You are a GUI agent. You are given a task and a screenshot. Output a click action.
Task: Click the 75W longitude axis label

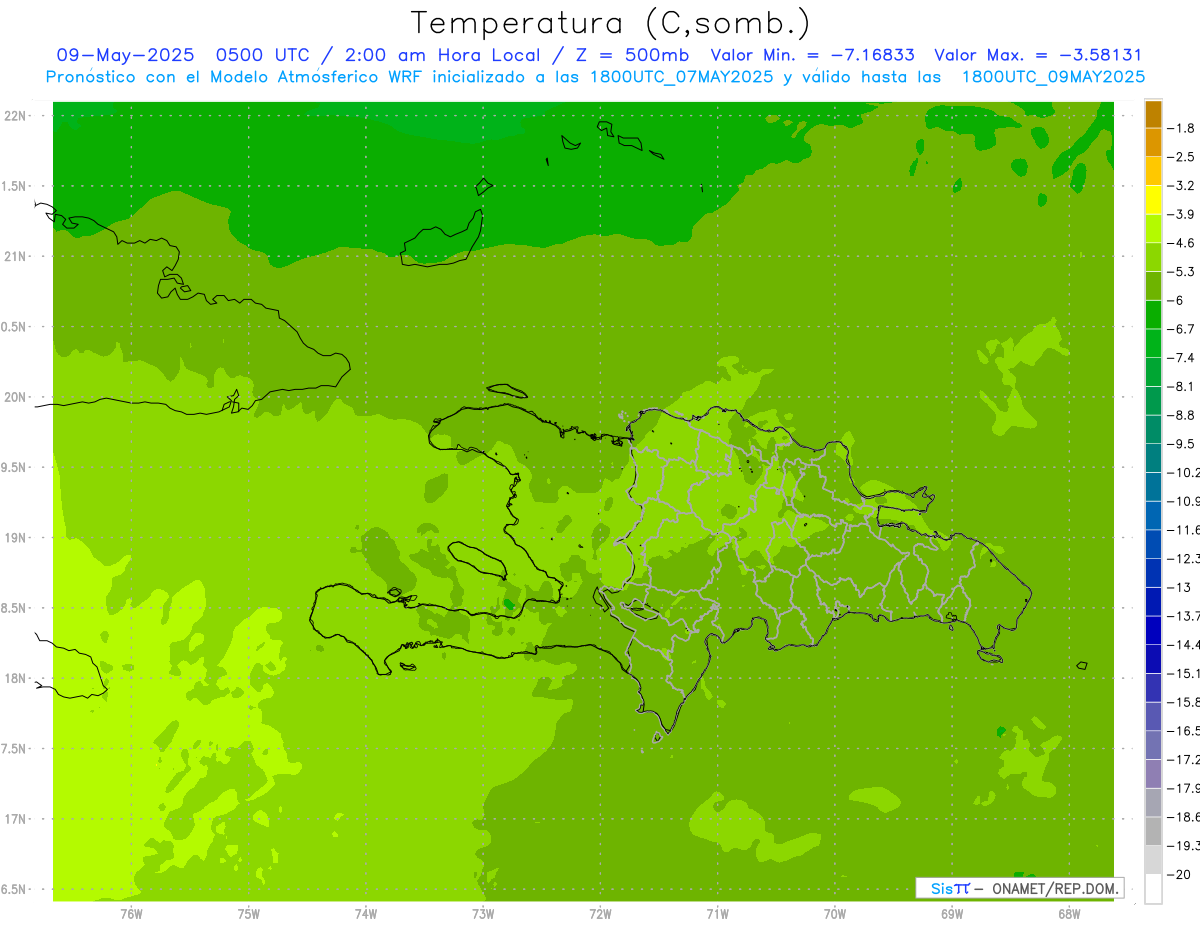tap(249, 913)
